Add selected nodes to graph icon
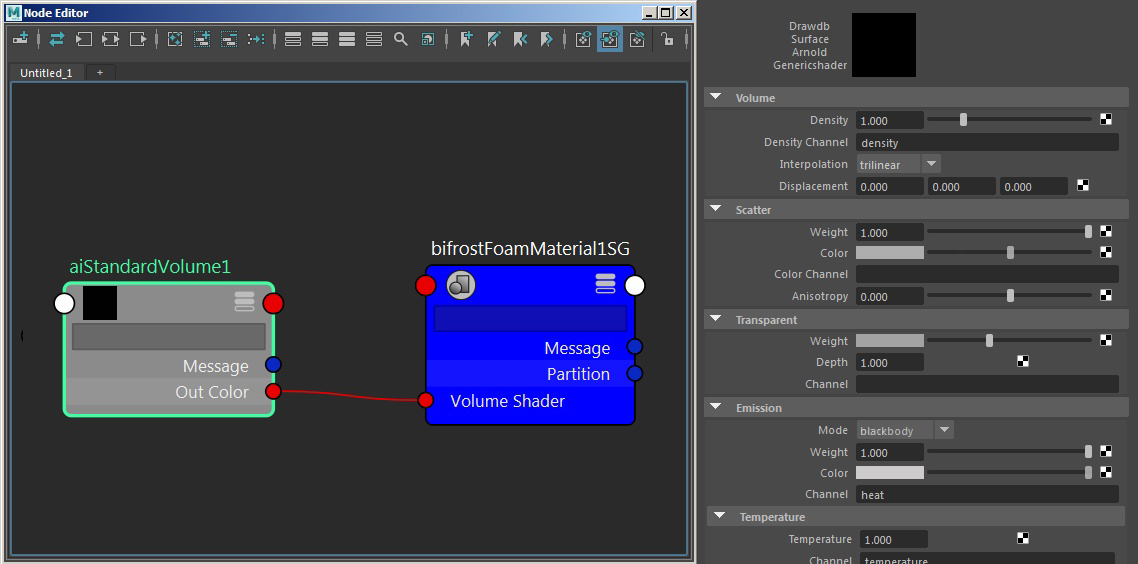This screenshot has width=1138, height=564. click(x=202, y=39)
